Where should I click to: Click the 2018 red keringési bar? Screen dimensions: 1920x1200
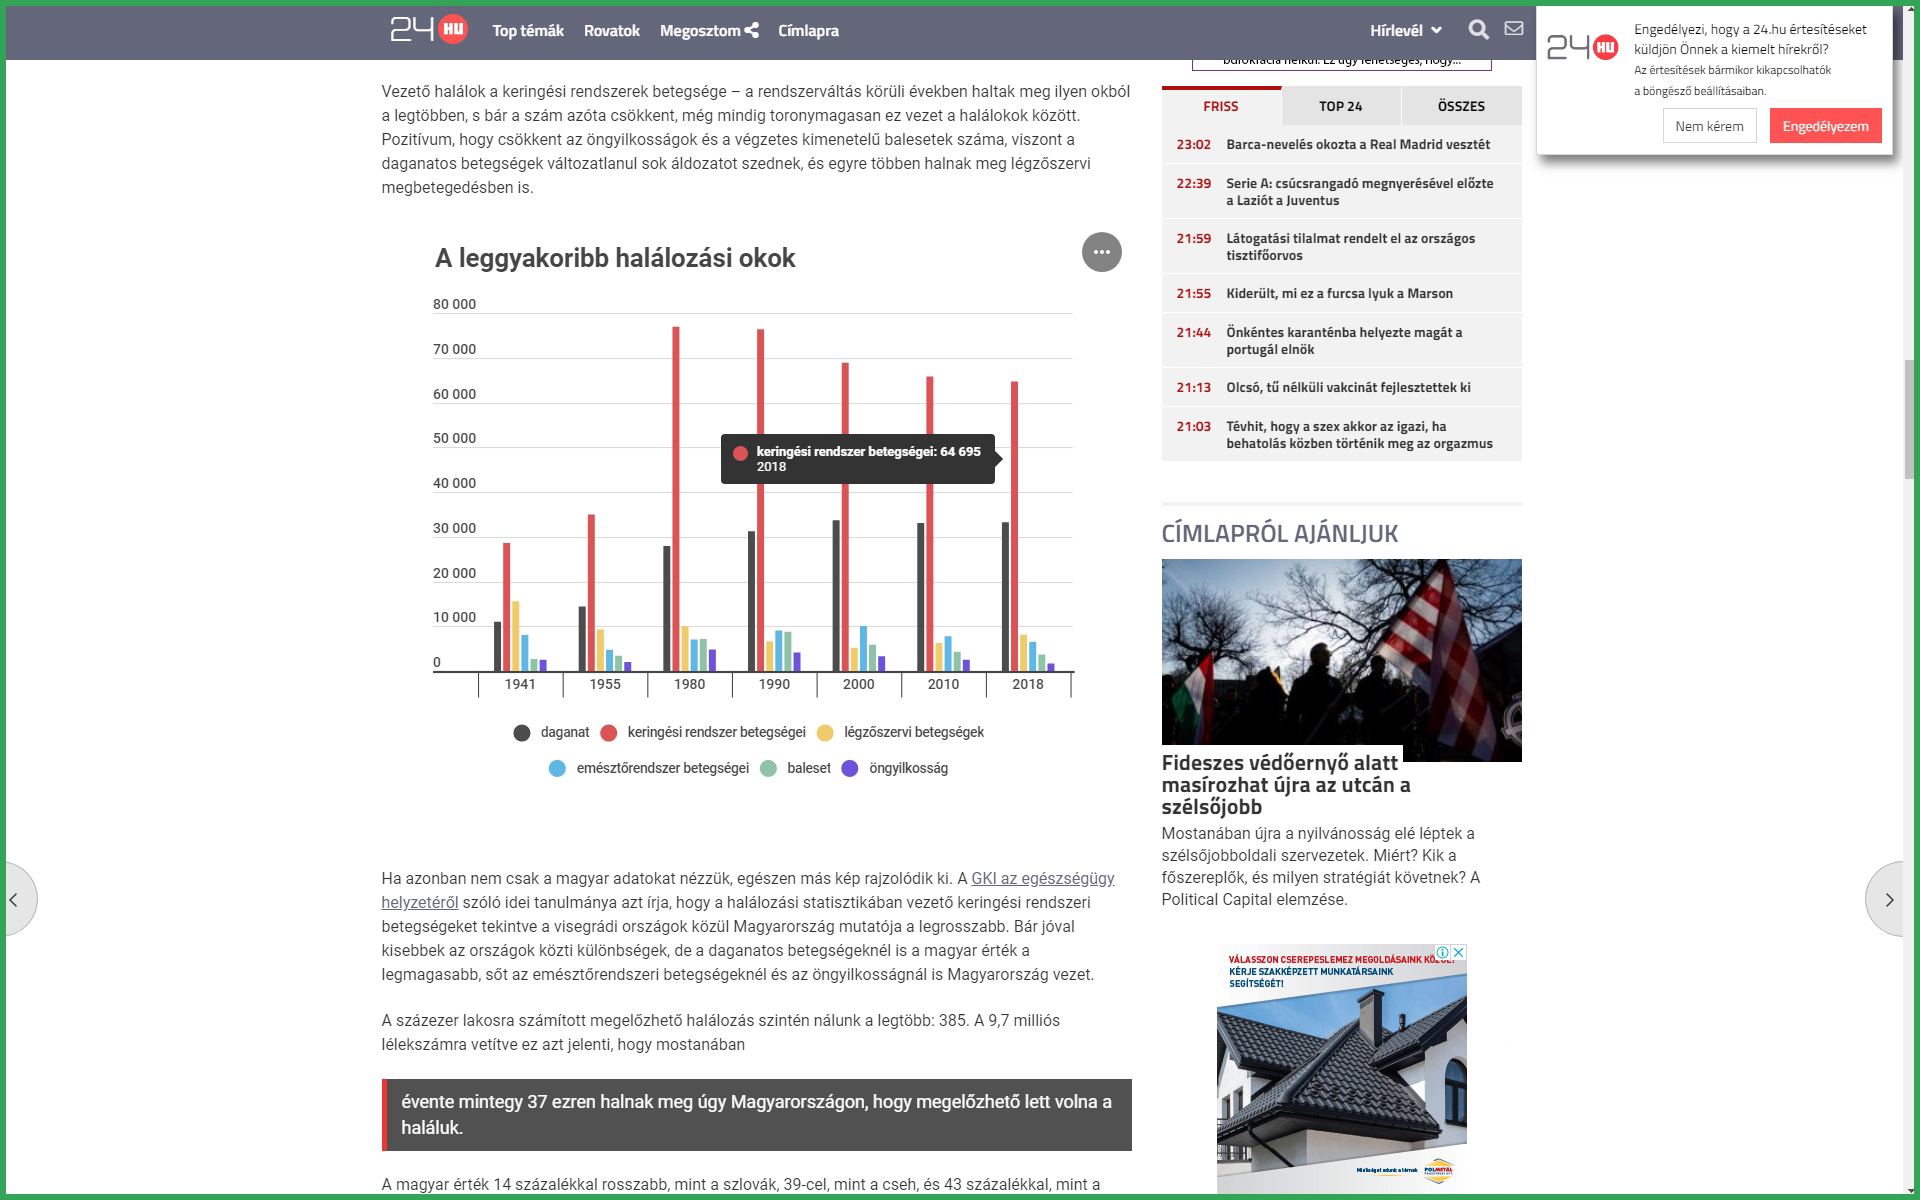coord(1014,526)
